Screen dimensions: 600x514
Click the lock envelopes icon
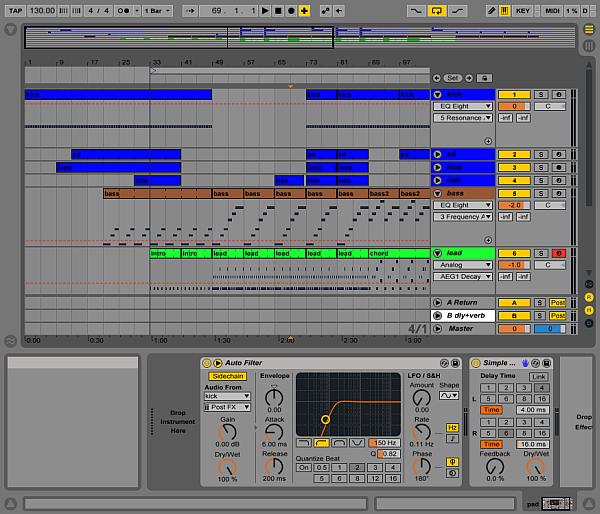click(484, 78)
